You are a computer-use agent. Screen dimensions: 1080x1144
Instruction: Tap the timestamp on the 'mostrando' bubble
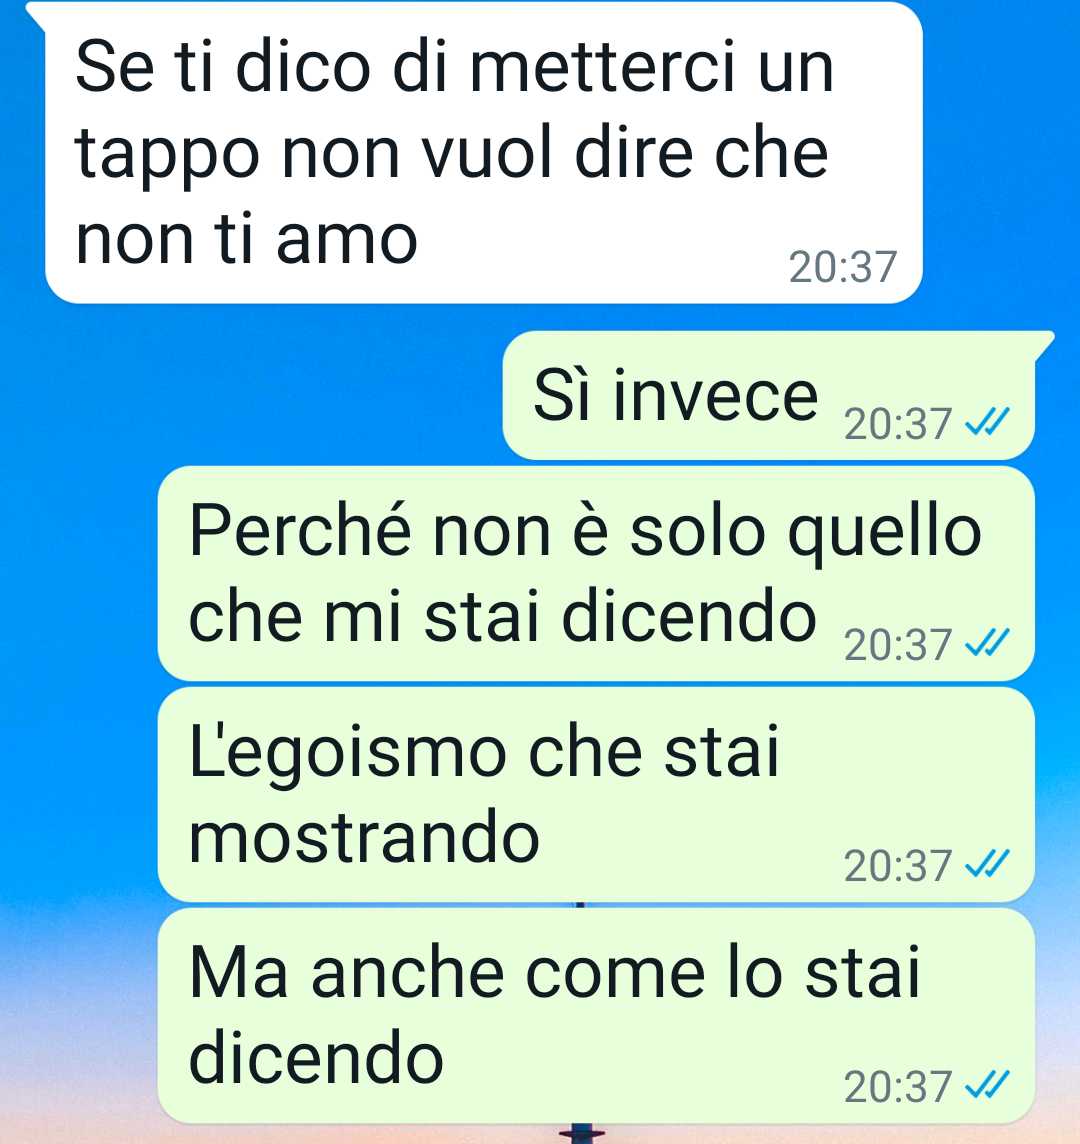pos(898,865)
